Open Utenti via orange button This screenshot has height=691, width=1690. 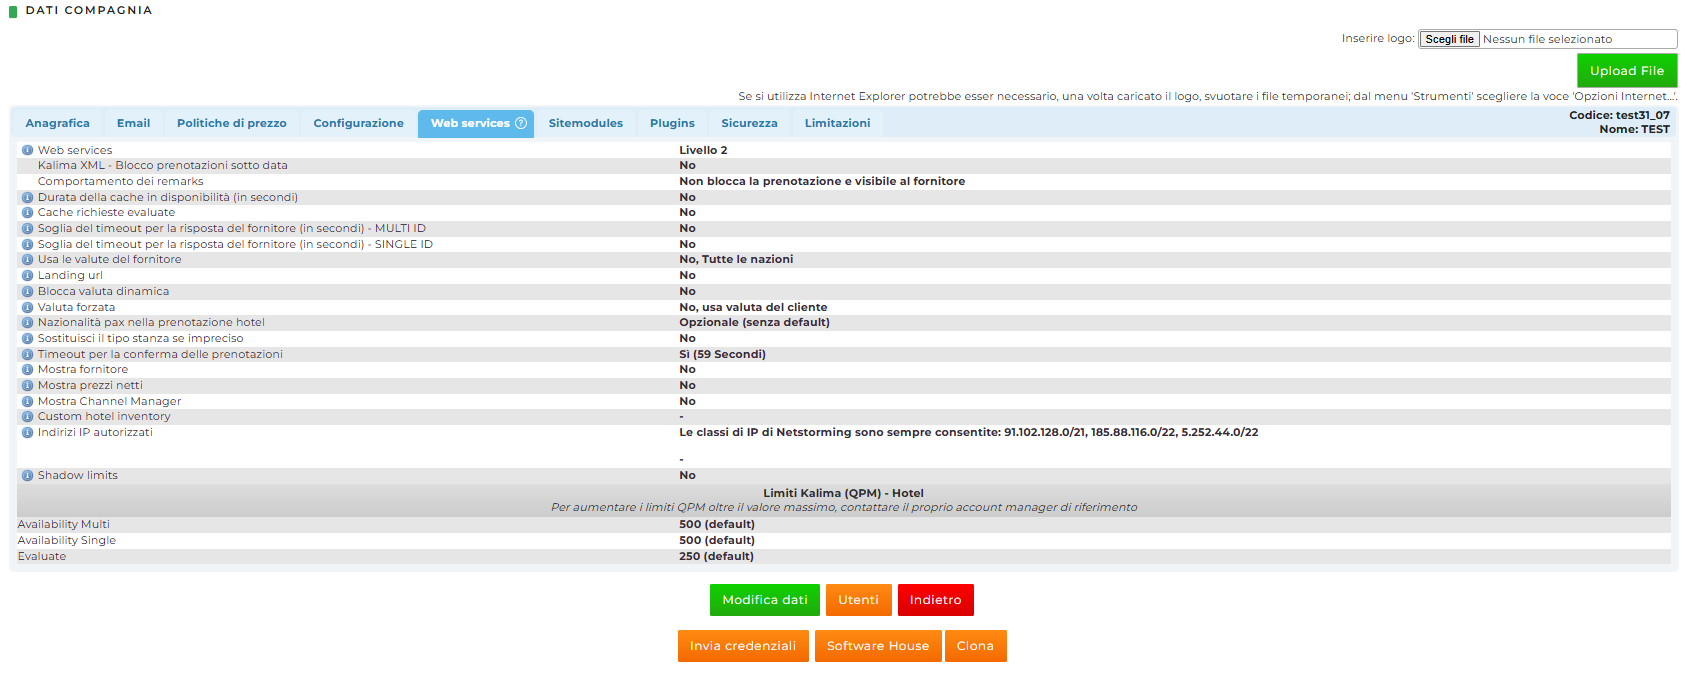click(x=858, y=600)
